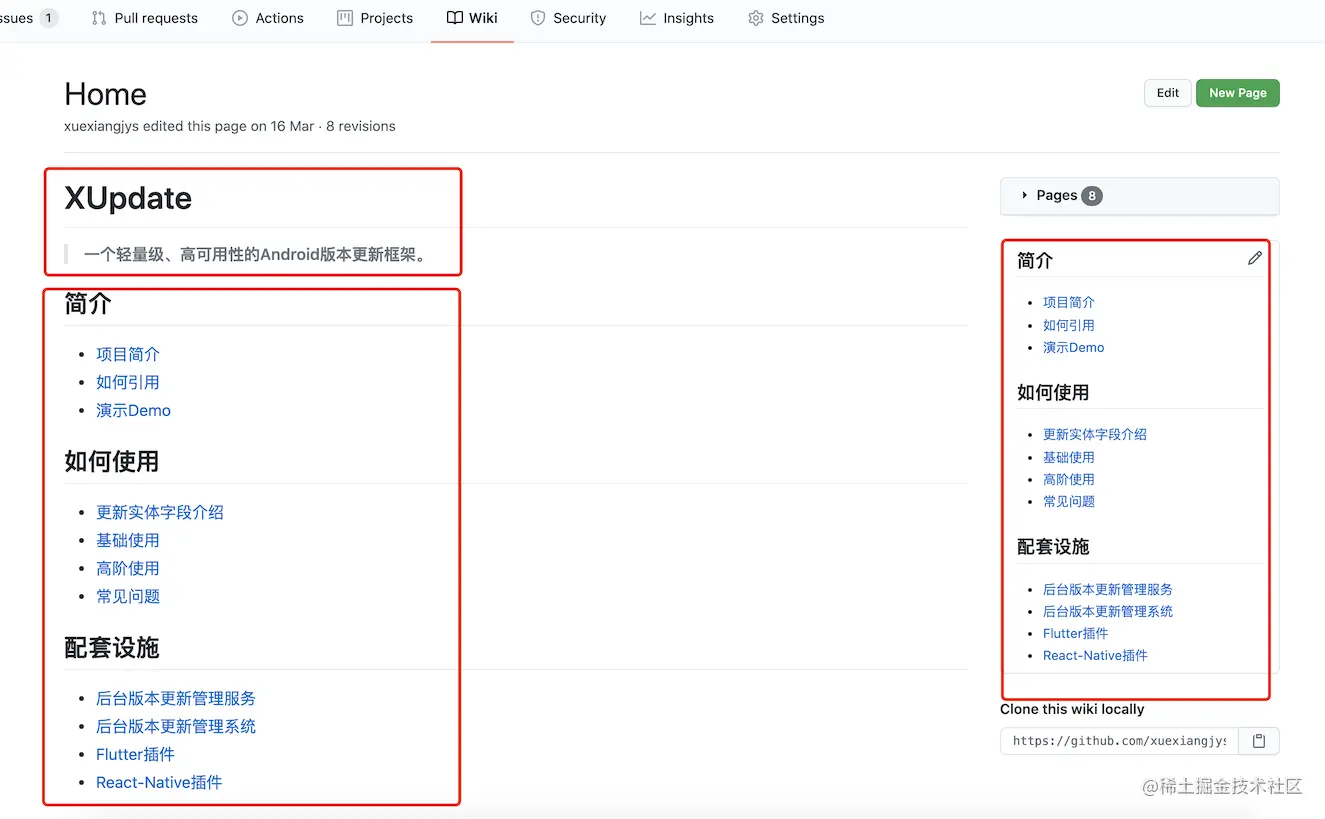Image resolution: width=1325 pixels, height=819 pixels.
Task: Click 更新实体字段介绍 in the right sidebar
Action: tap(1095, 434)
